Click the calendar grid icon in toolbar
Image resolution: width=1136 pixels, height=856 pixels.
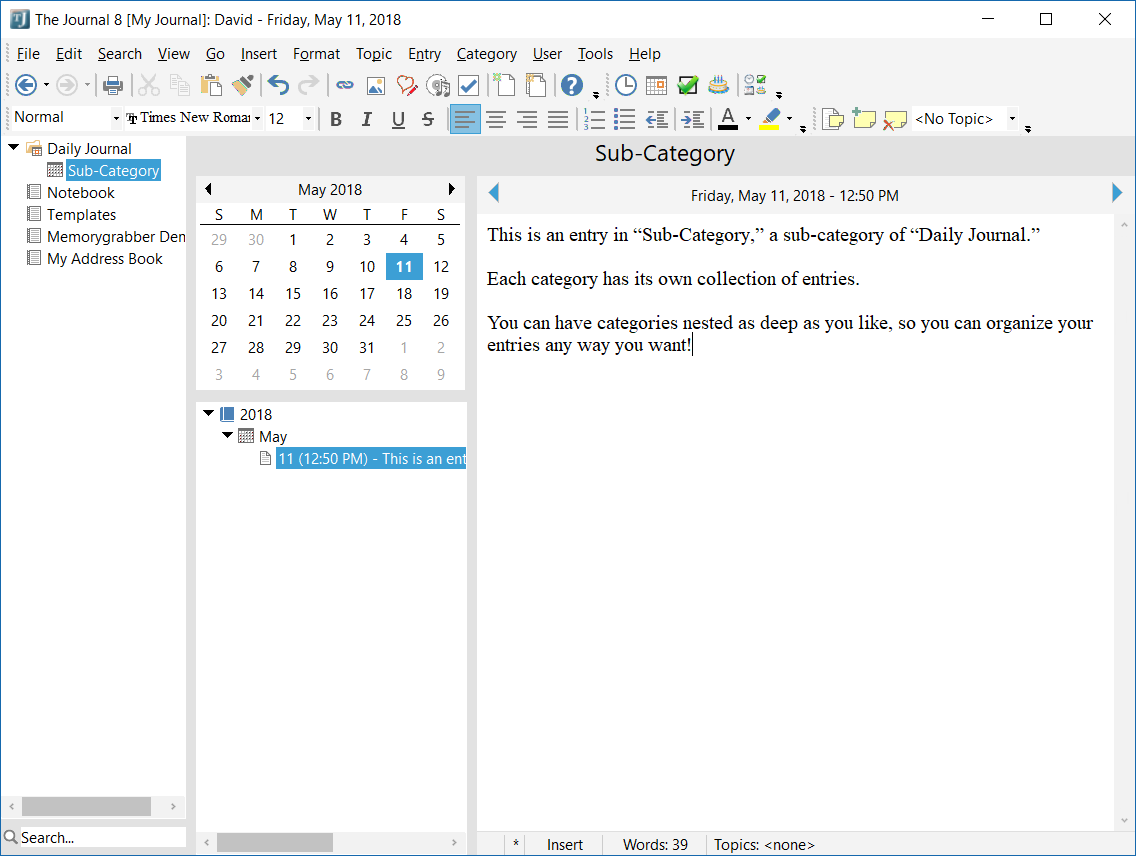pyautogui.click(x=656, y=85)
